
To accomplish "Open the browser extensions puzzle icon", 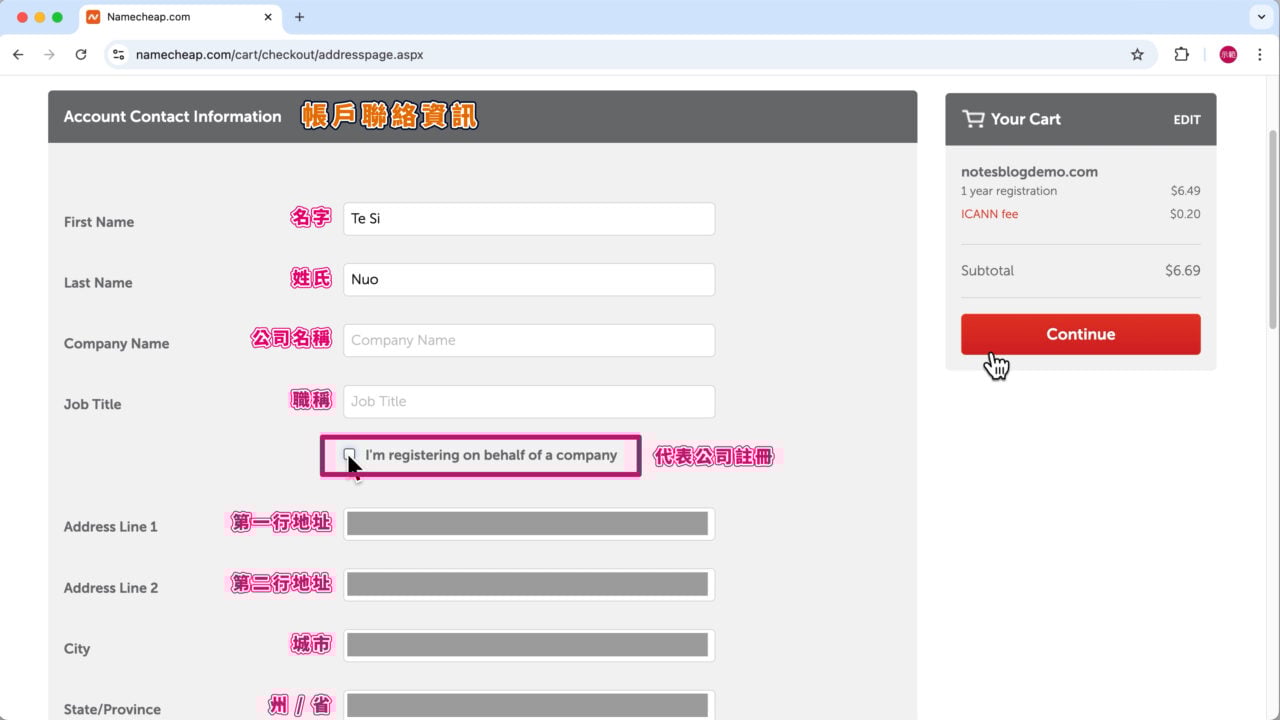I will coord(1181,55).
